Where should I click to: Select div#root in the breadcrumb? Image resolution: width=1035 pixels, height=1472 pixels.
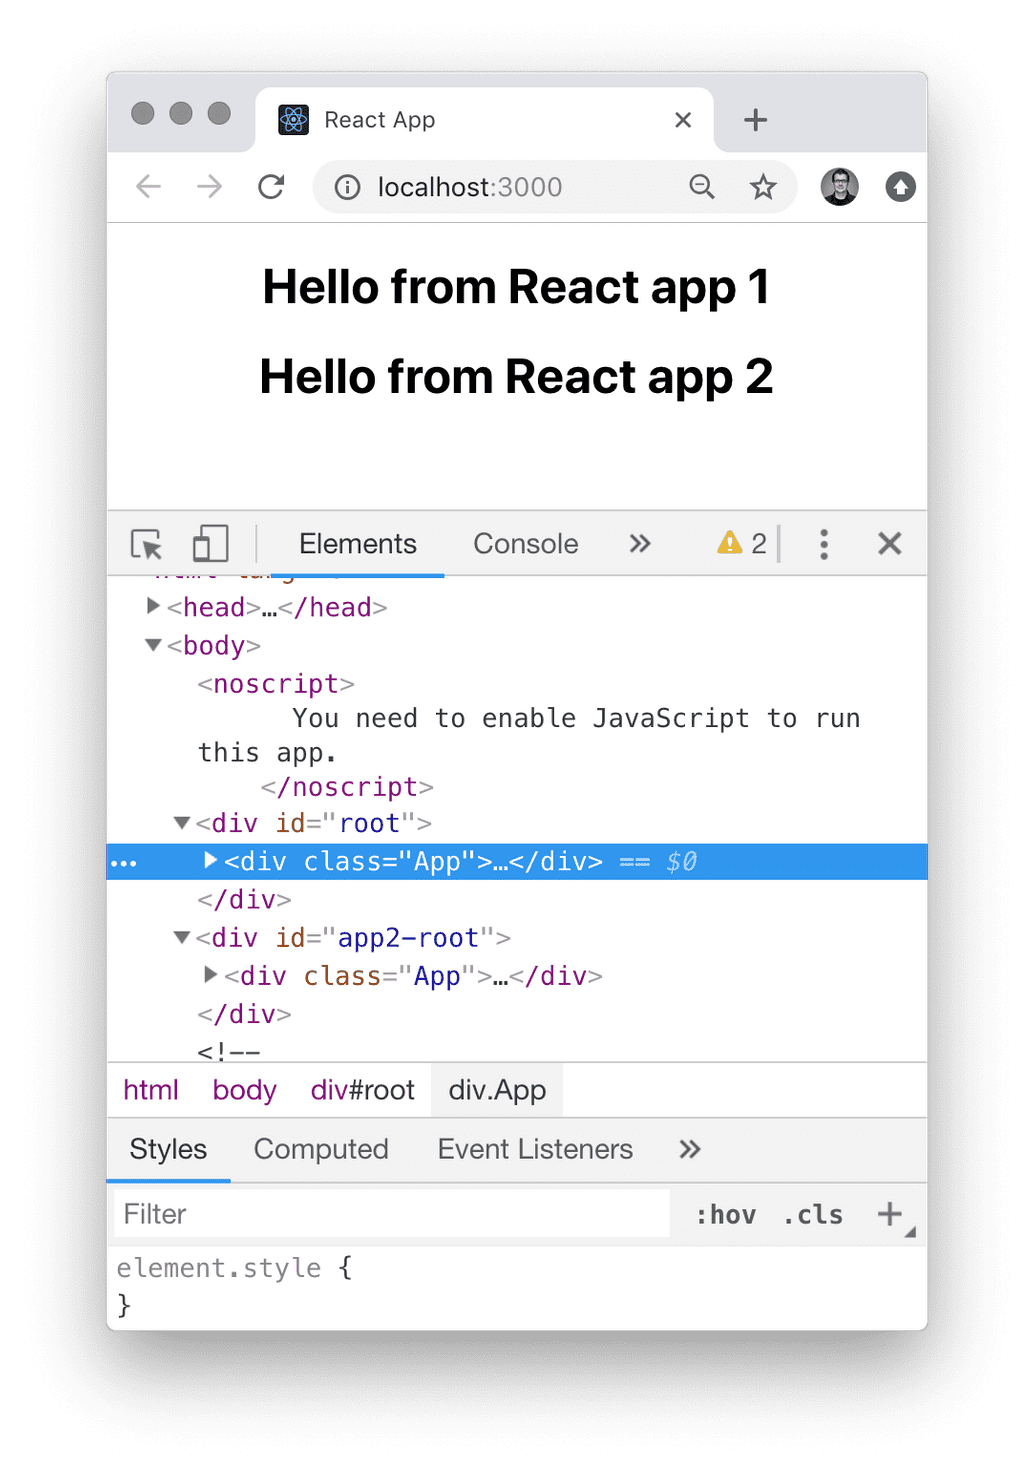[x=362, y=1090]
